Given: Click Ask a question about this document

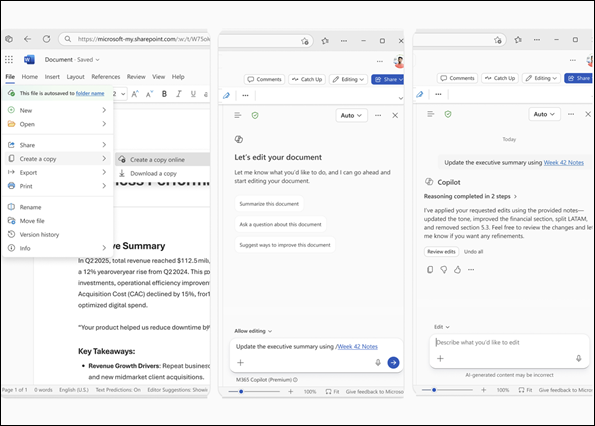Looking at the screenshot, I should pos(280,224).
